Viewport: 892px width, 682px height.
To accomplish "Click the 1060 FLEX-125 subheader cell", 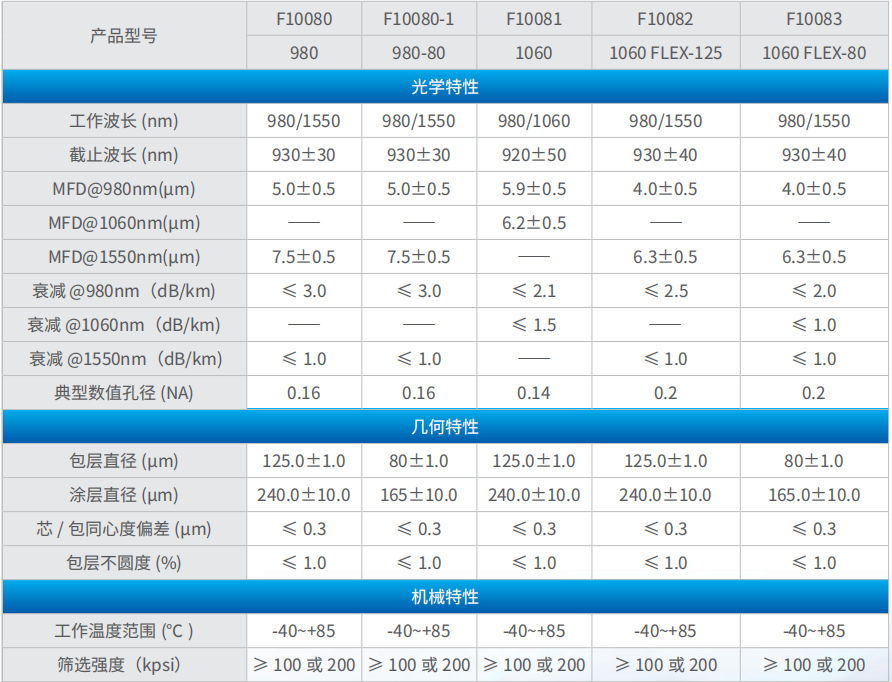I will [x=663, y=52].
